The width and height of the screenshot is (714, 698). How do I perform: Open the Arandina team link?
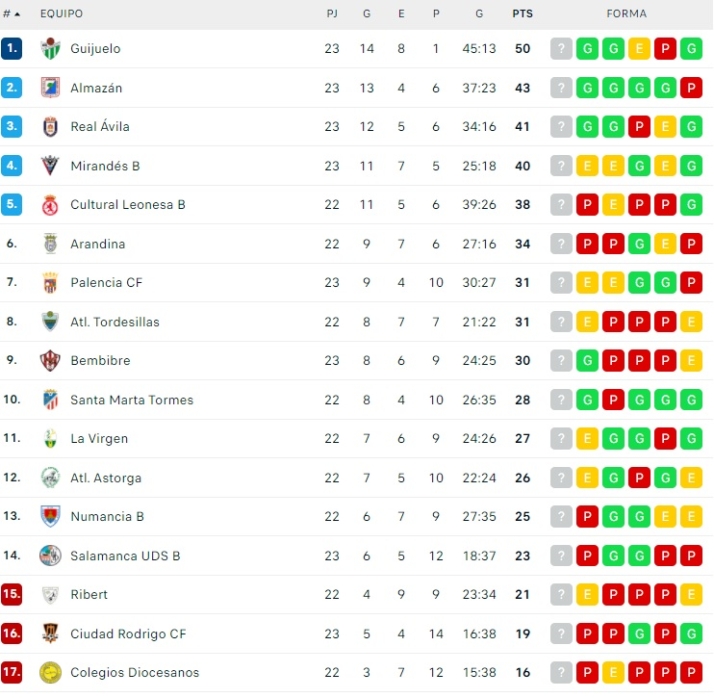point(97,244)
